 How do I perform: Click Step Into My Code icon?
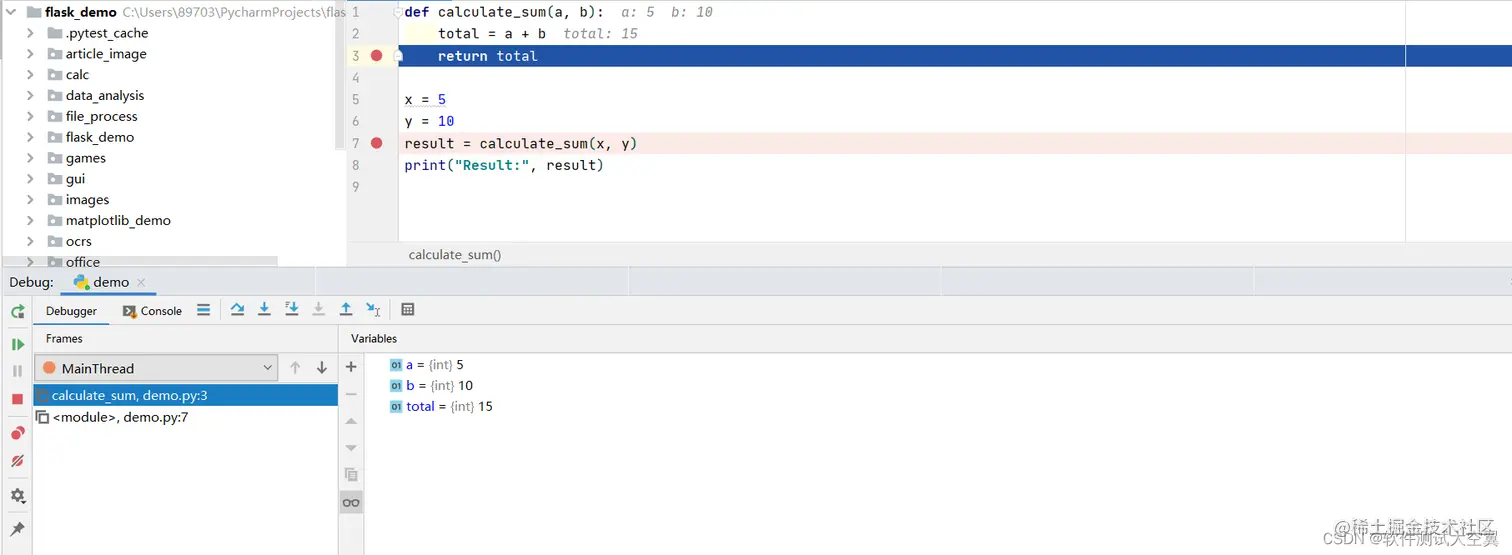[291, 310]
